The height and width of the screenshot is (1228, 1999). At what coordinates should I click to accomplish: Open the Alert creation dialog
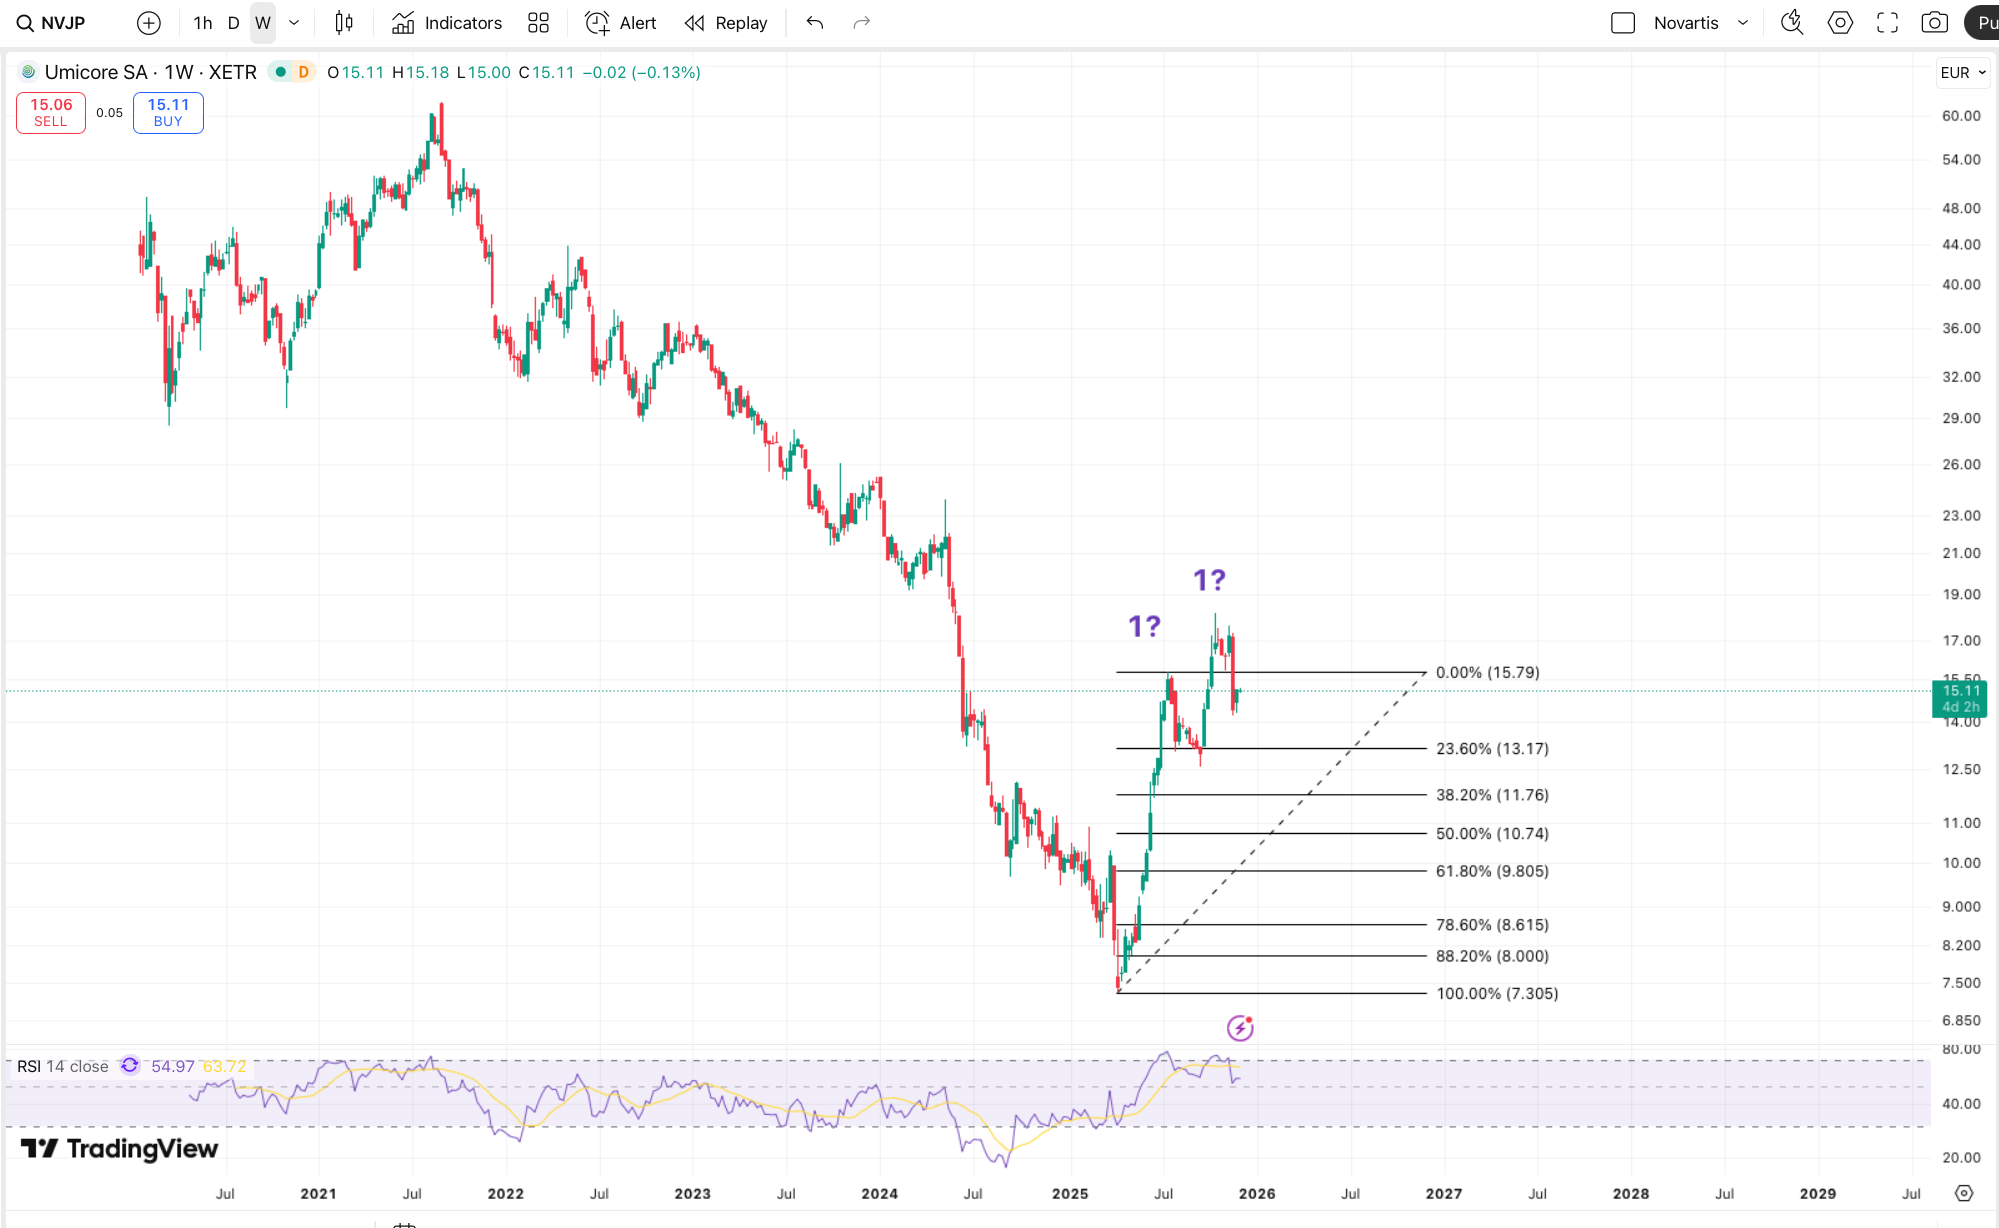[621, 23]
